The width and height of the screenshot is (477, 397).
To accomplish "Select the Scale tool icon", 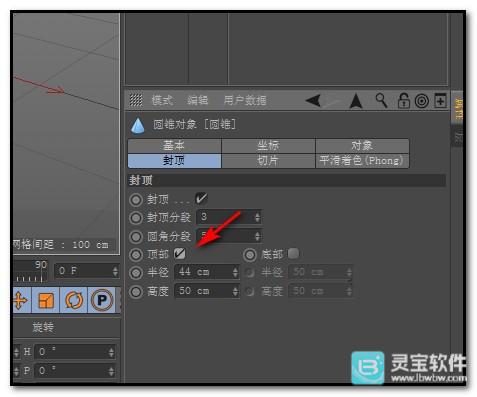I will point(46,300).
